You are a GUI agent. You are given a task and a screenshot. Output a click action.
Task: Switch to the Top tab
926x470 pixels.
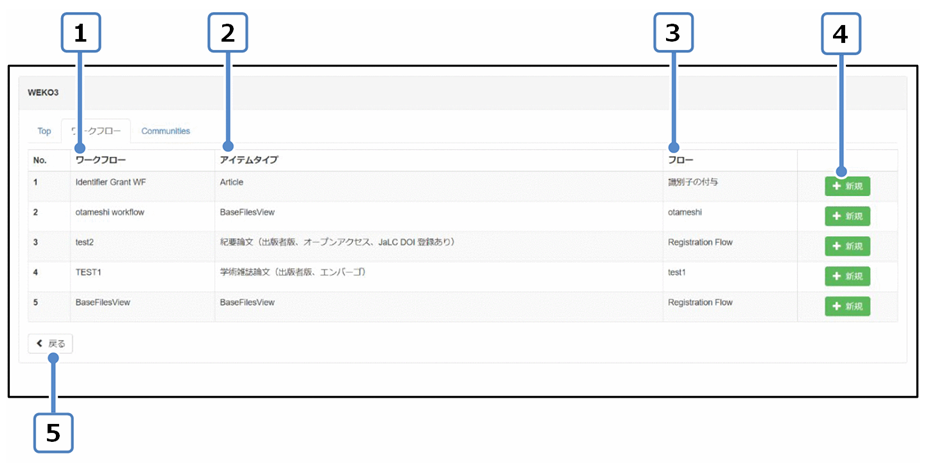click(x=44, y=131)
